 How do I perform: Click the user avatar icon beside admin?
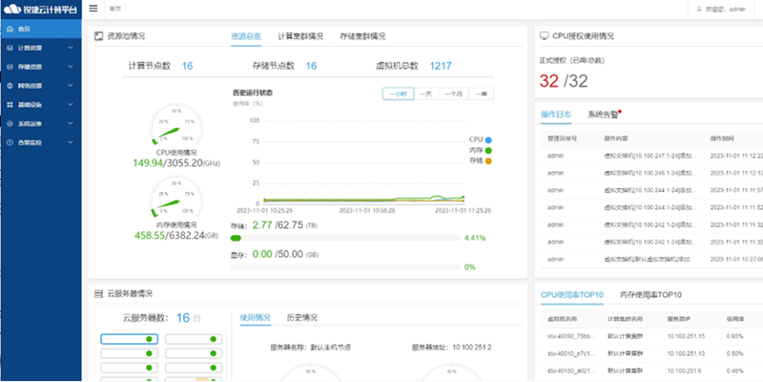click(x=700, y=9)
